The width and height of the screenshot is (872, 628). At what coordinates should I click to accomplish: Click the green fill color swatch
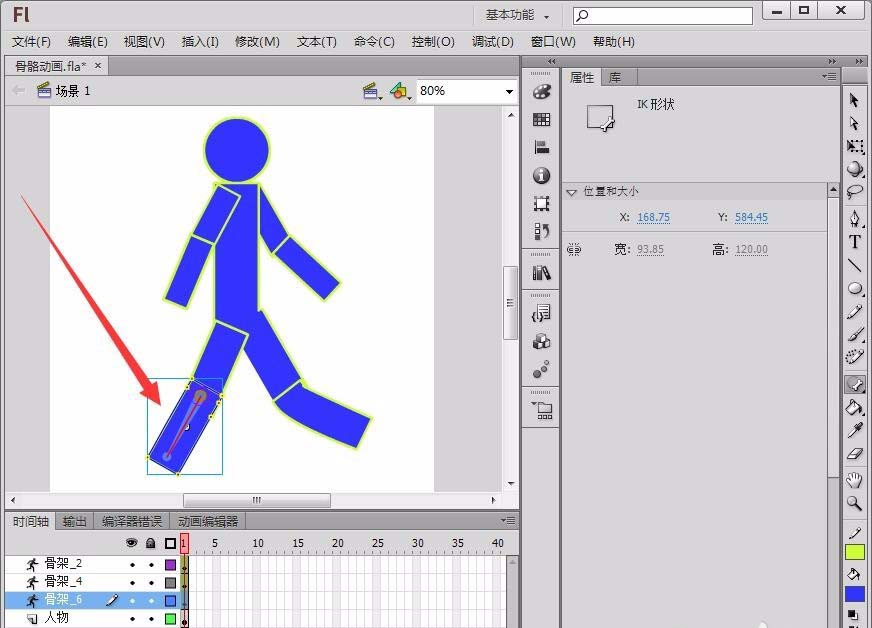pos(855,551)
